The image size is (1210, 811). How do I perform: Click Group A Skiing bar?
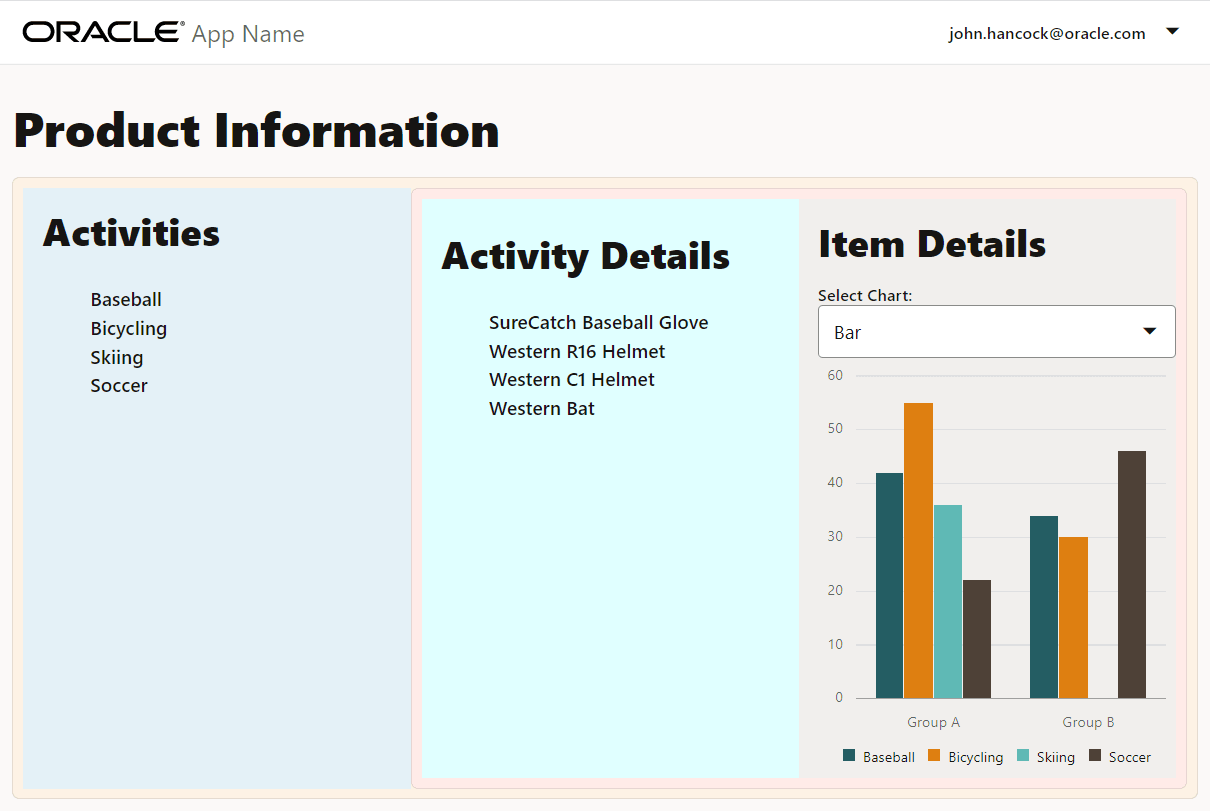(x=948, y=601)
